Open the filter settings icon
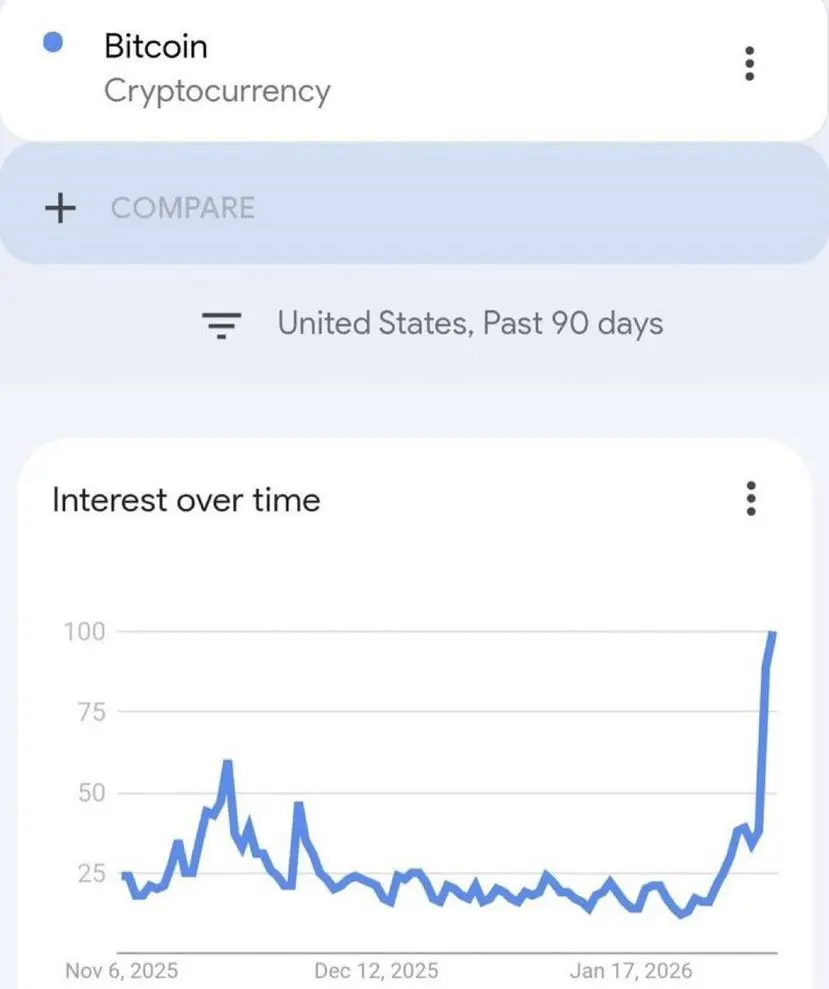The image size is (829, 989). (x=222, y=324)
